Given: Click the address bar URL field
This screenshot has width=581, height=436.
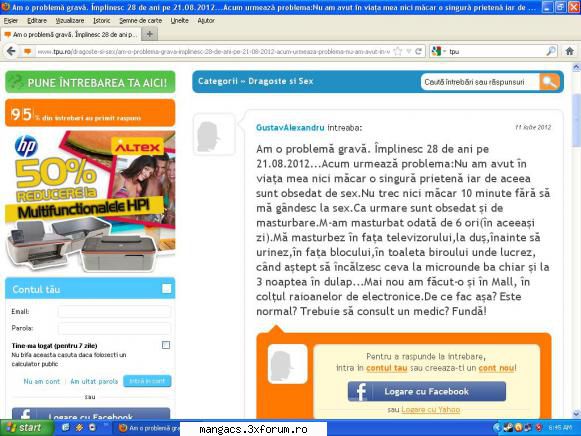Looking at the screenshot, I should [x=213, y=51].
